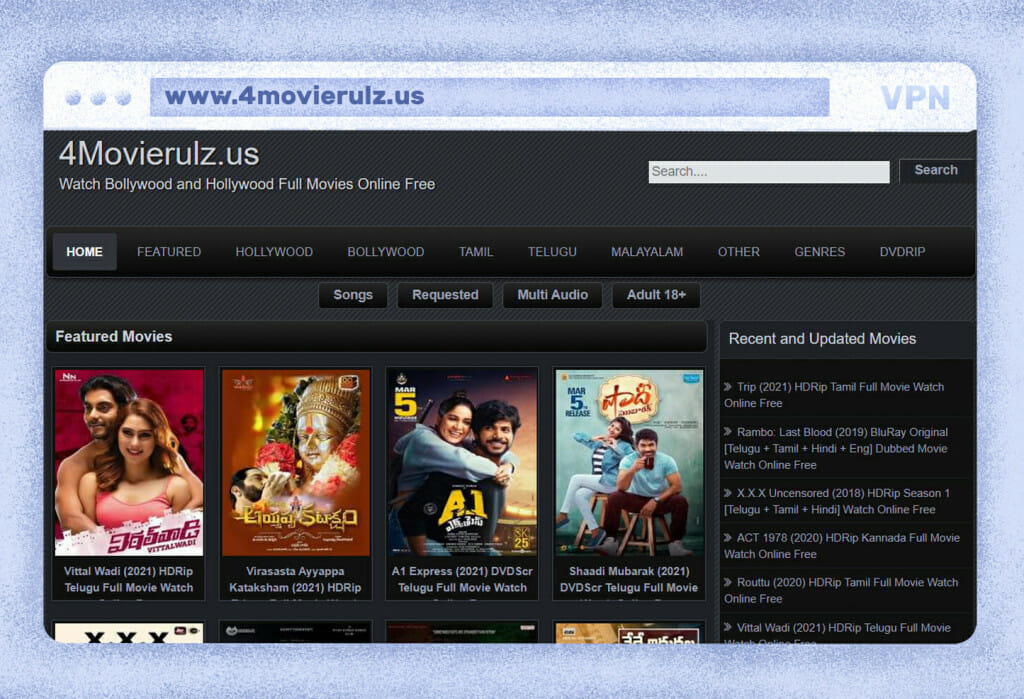Image resolution: width=1024 pixels, height=699 pixels.
Task: Click the Adult 18+ button
Action: click(x=656, y=295)
